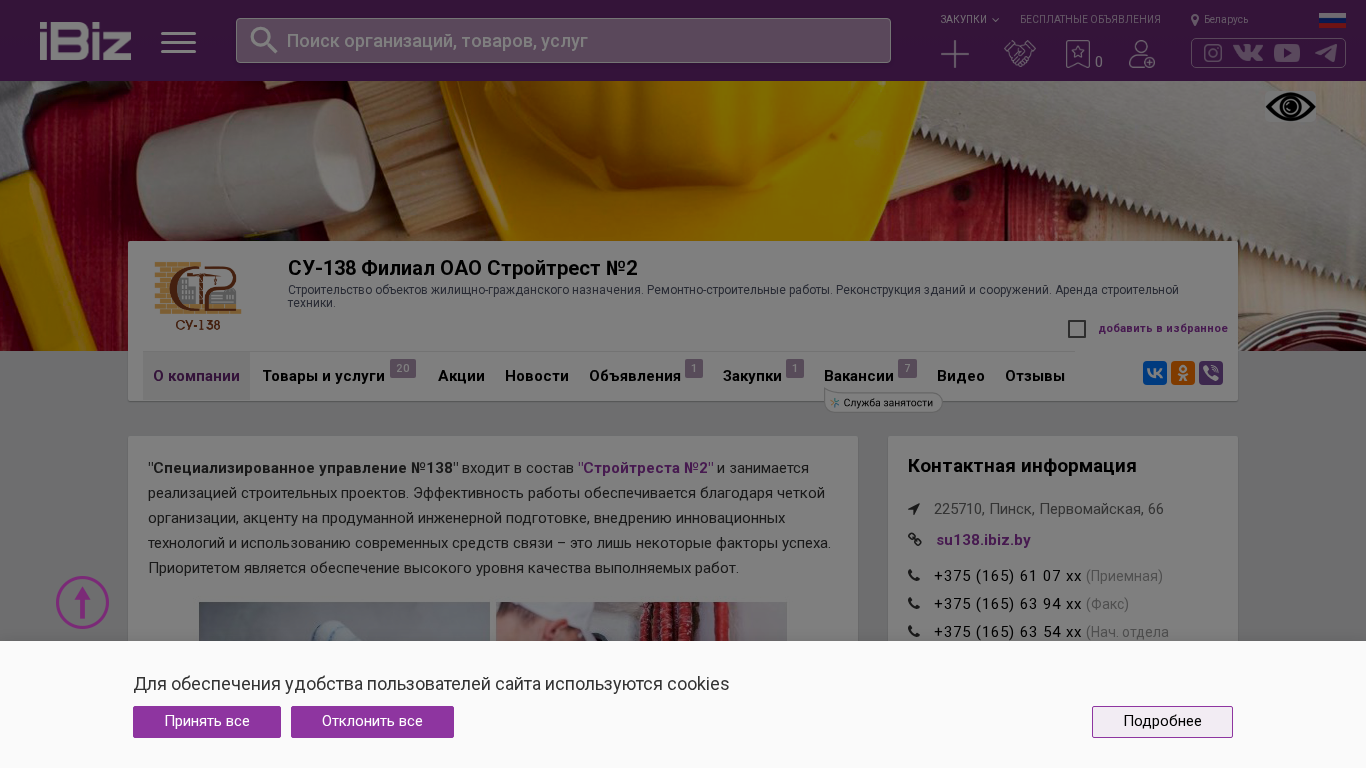This screenshot has height=768, width=1366.
Task: Accept all cookies with Принять все
Action: [x=207, y=722]
